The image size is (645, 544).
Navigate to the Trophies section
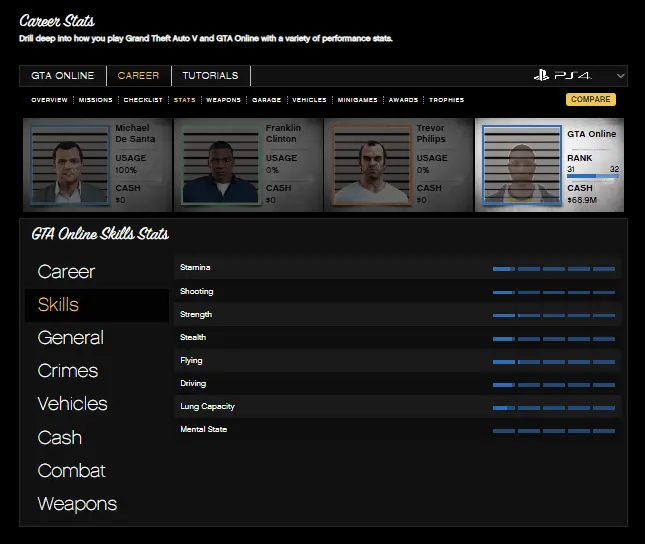(447, 100)
